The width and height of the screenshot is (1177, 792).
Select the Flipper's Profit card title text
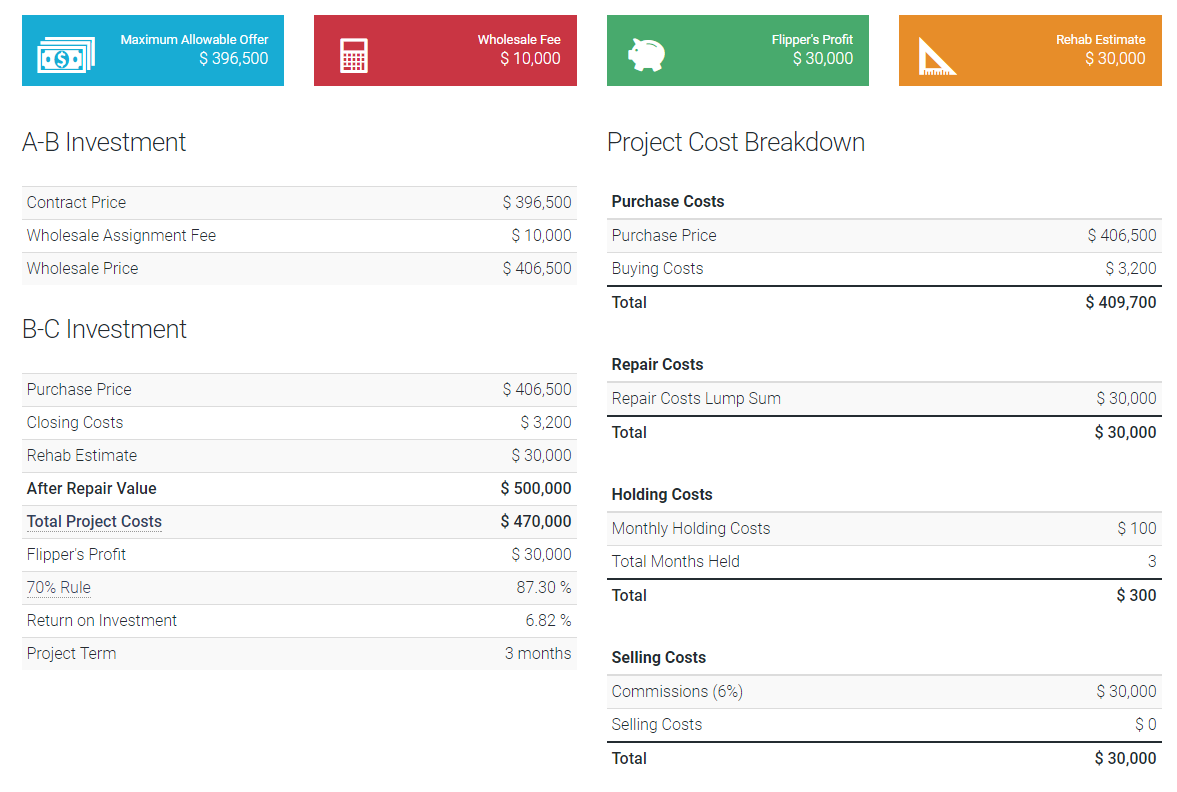point(812,40)
